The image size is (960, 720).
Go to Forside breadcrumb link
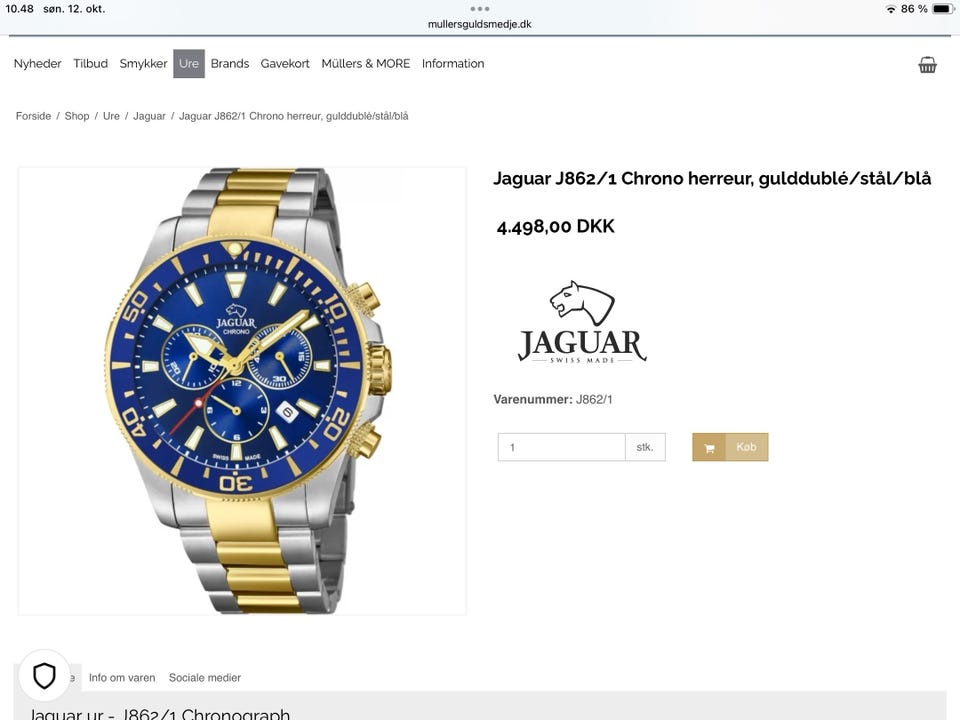click(33, 116)
